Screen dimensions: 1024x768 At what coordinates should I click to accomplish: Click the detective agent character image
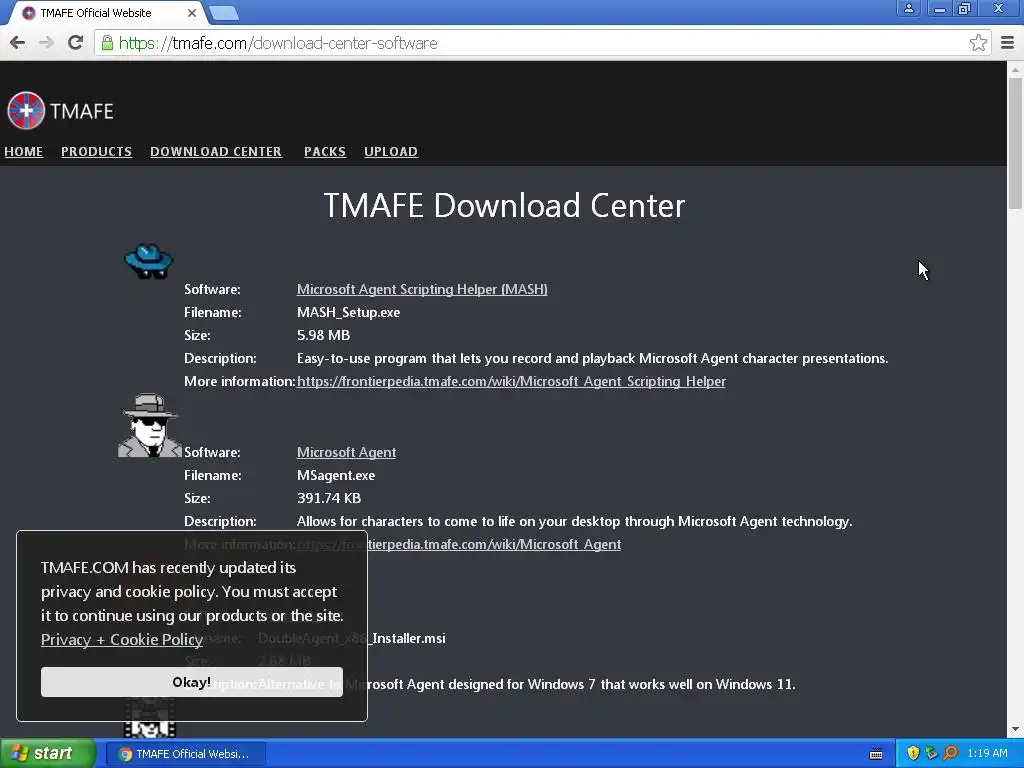pos(150,425)
